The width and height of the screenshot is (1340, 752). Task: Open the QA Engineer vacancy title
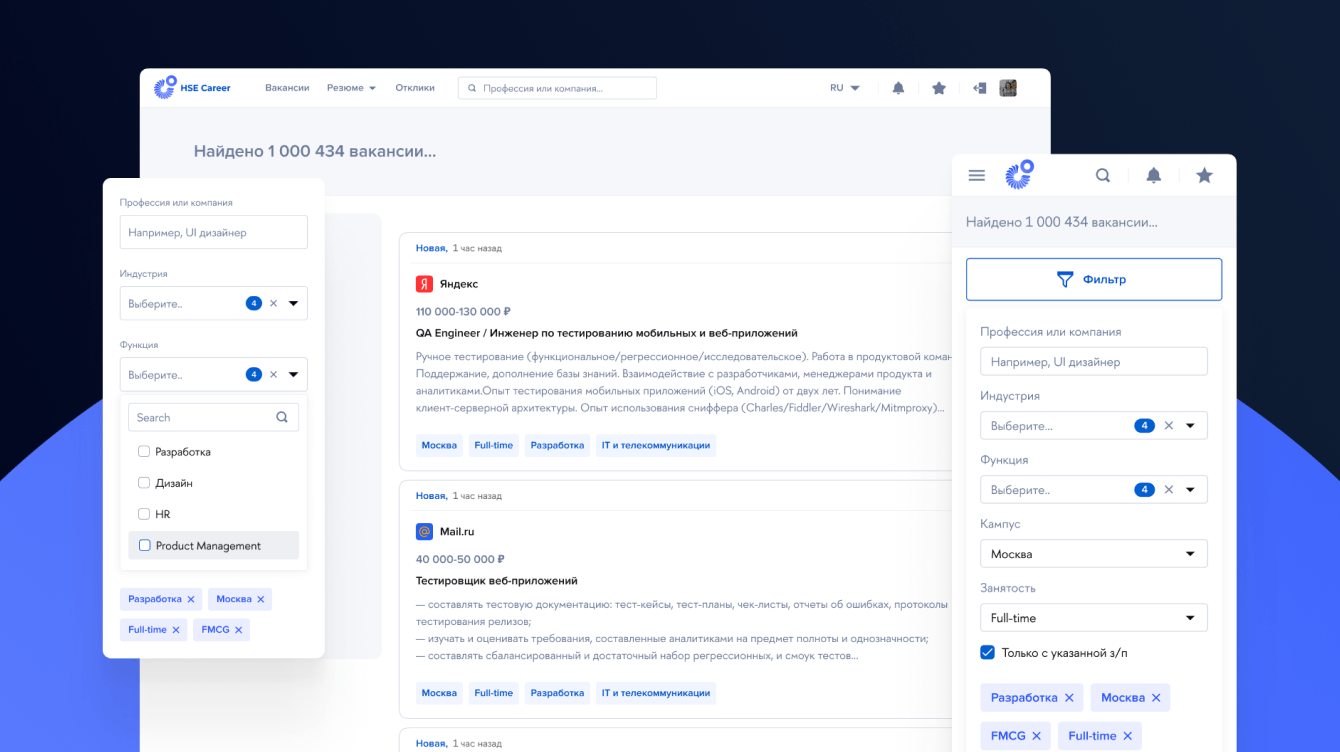pos(607,333)
